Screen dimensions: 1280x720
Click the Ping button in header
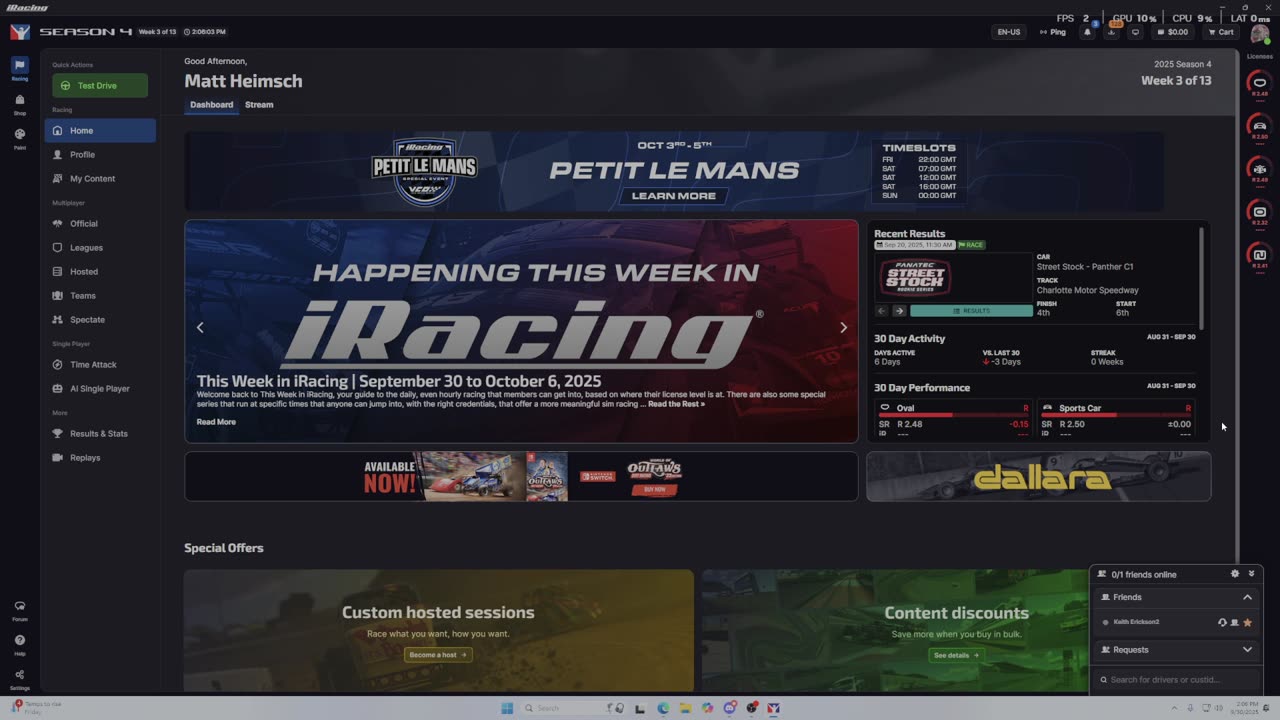[x=1053, y=32]
